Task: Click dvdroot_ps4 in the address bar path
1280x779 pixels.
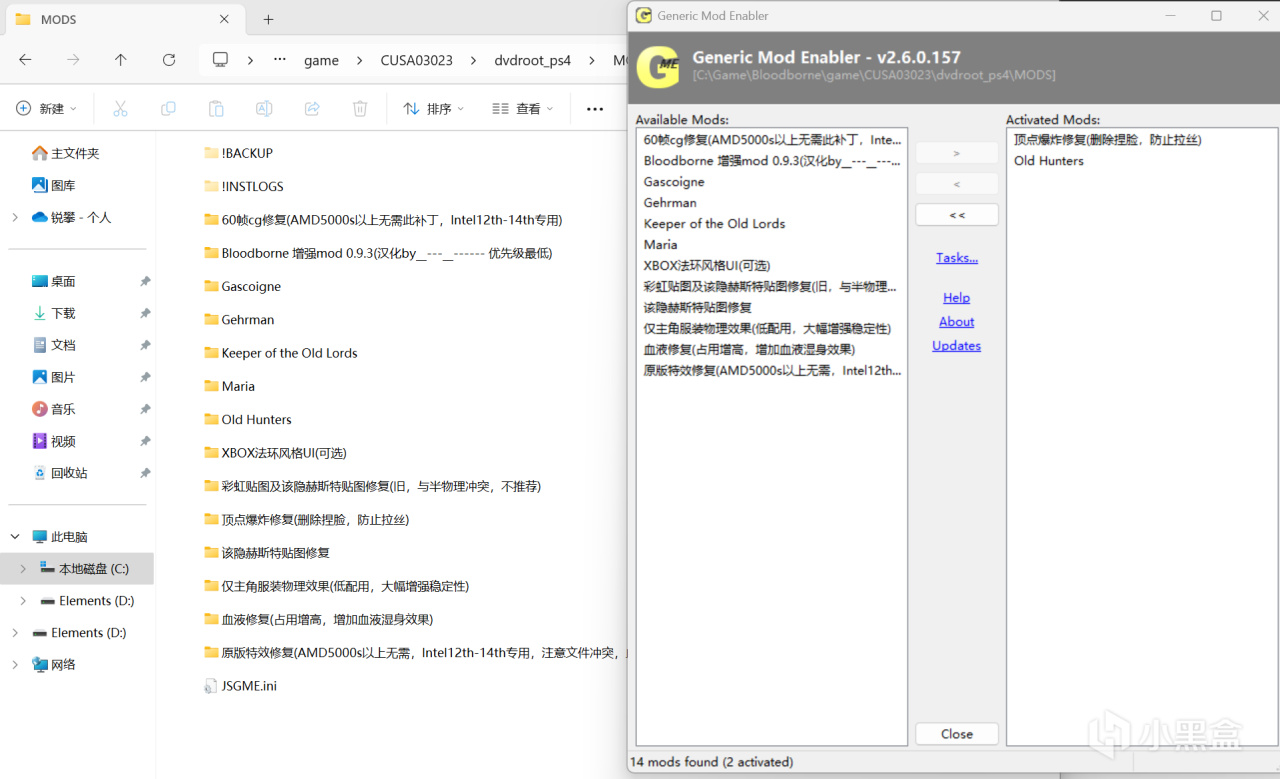Action: (533, 60)
